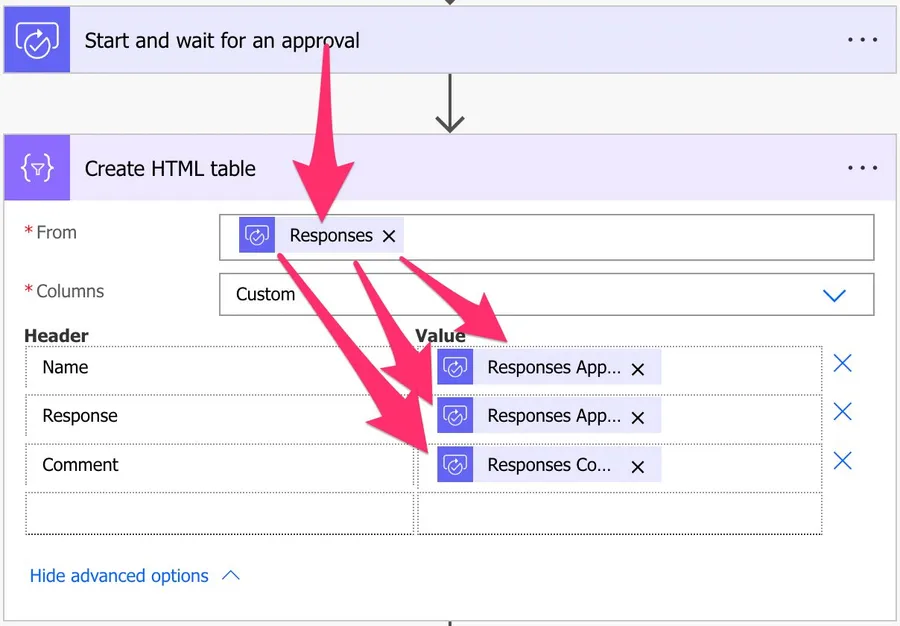Remove the Responses Co... token in Comment row
900x626 pixels.
[638, 466]
